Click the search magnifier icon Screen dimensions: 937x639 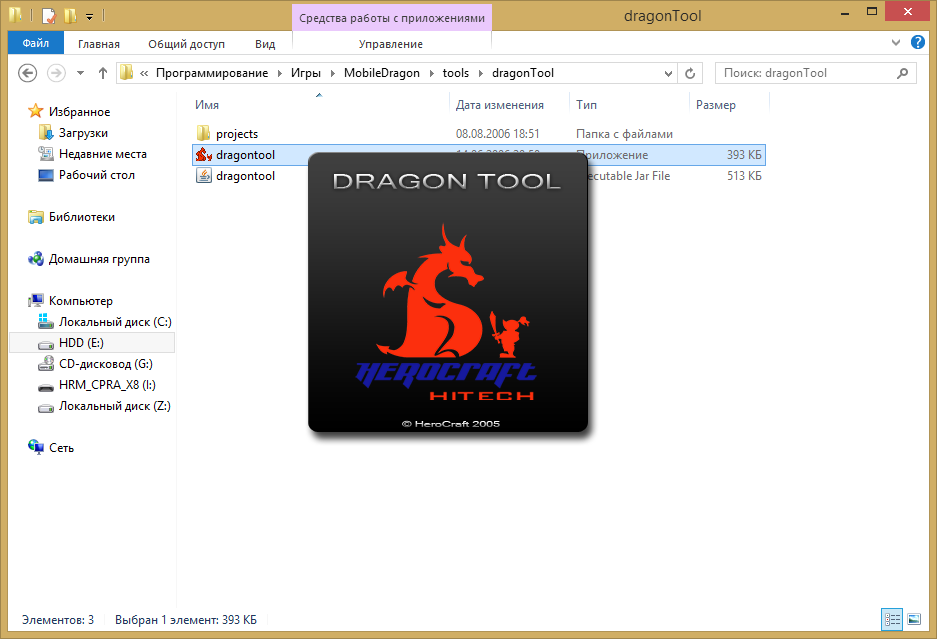[902, 73]
